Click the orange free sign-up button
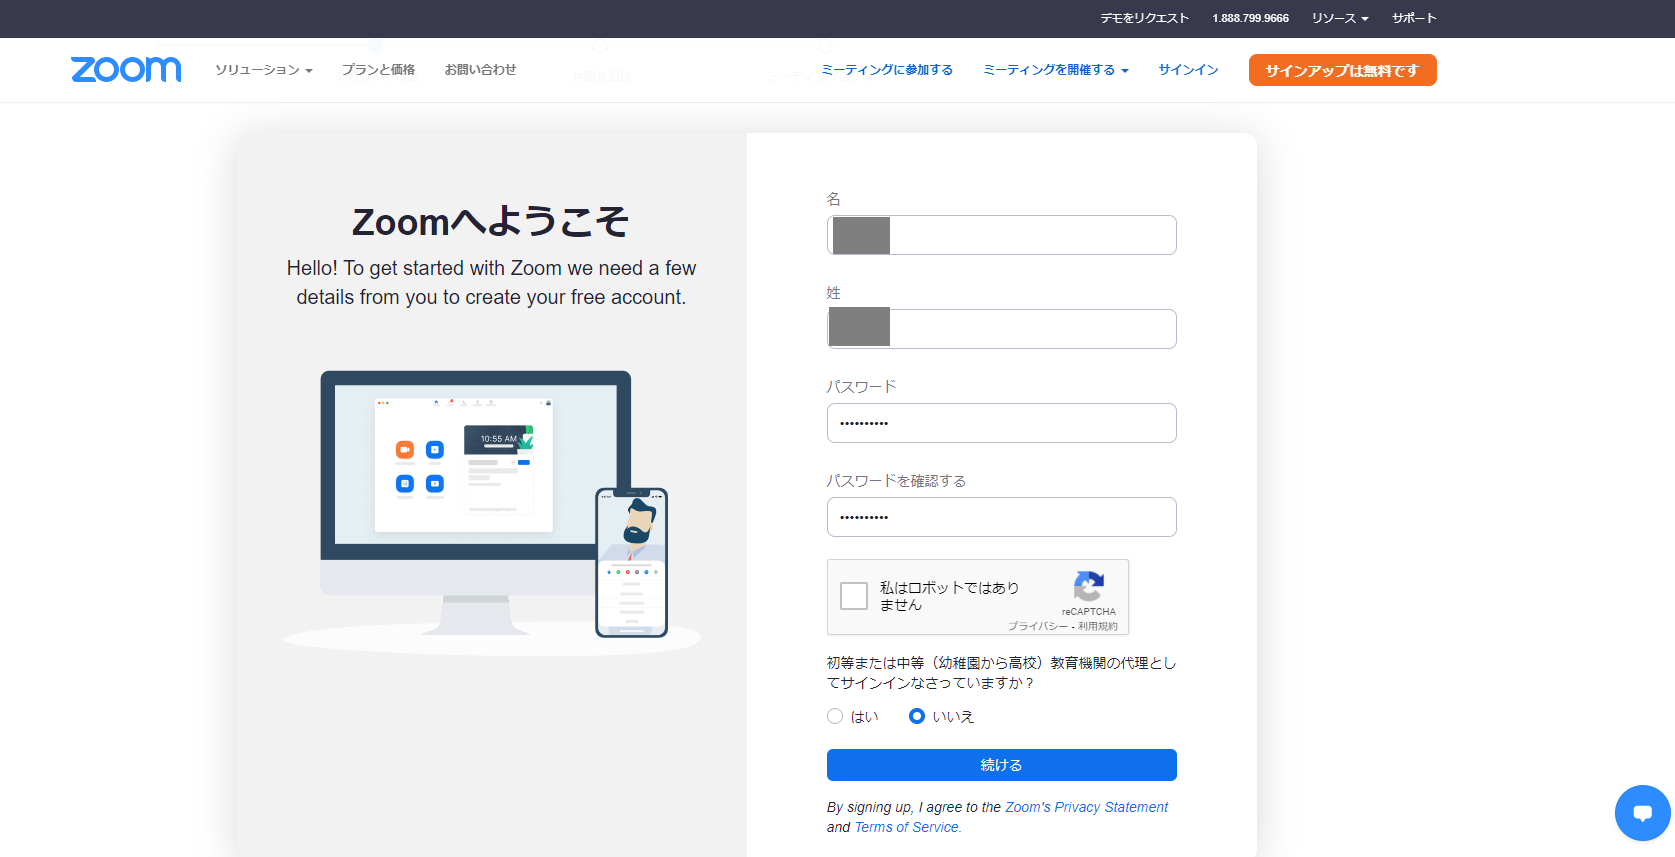This screenshot has width=1675, height=857. click(1342, 70)
